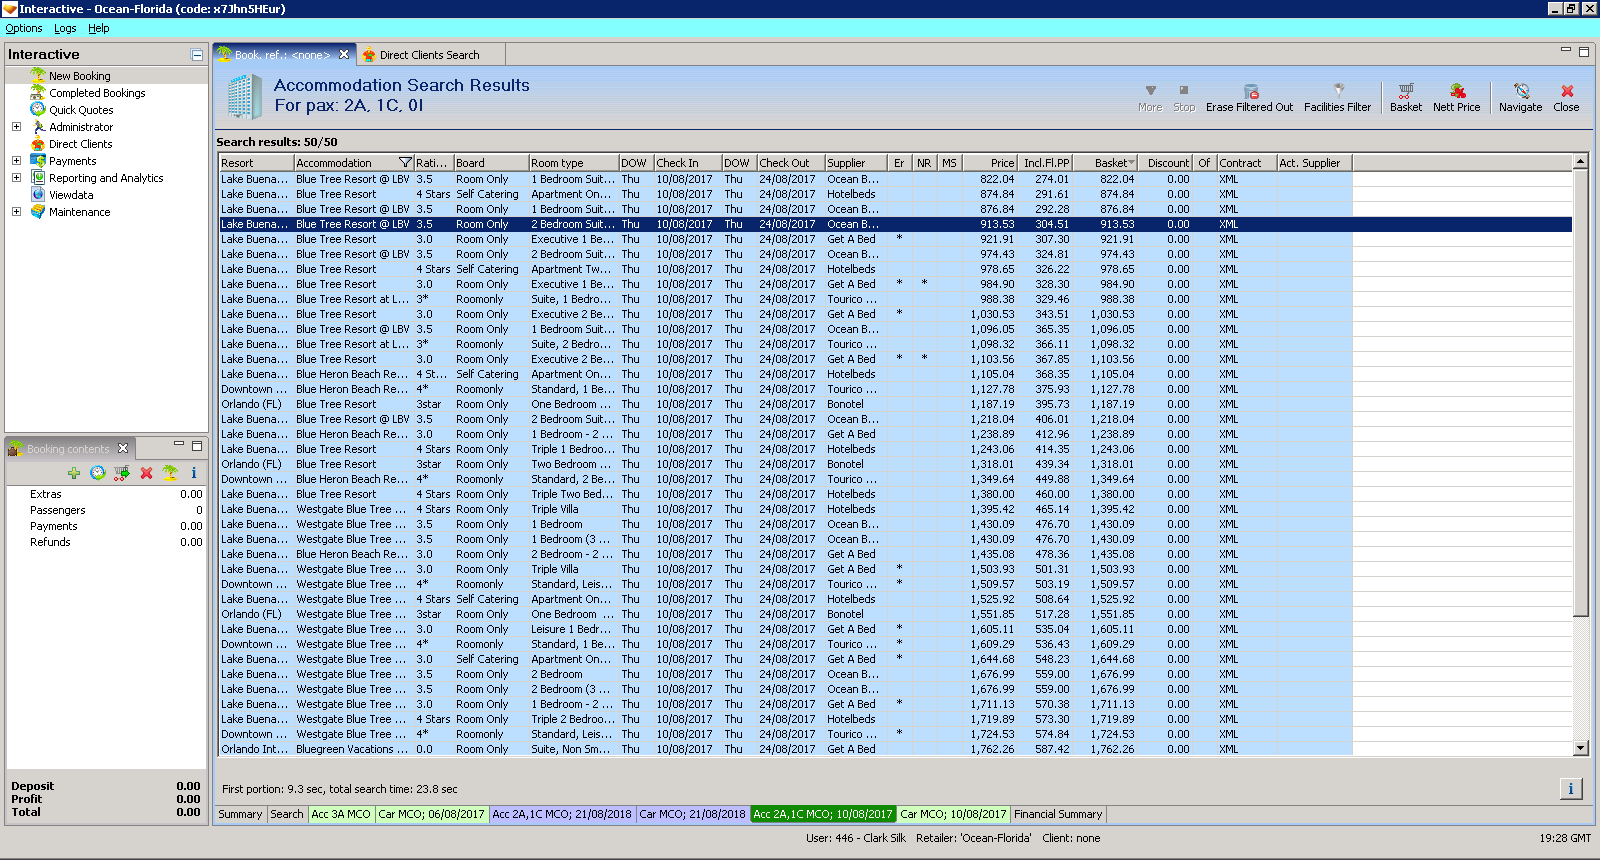Click the Basket cart icon in the results toolbar
Screen dimensions: 1600x860
[x=1405, y=92]
